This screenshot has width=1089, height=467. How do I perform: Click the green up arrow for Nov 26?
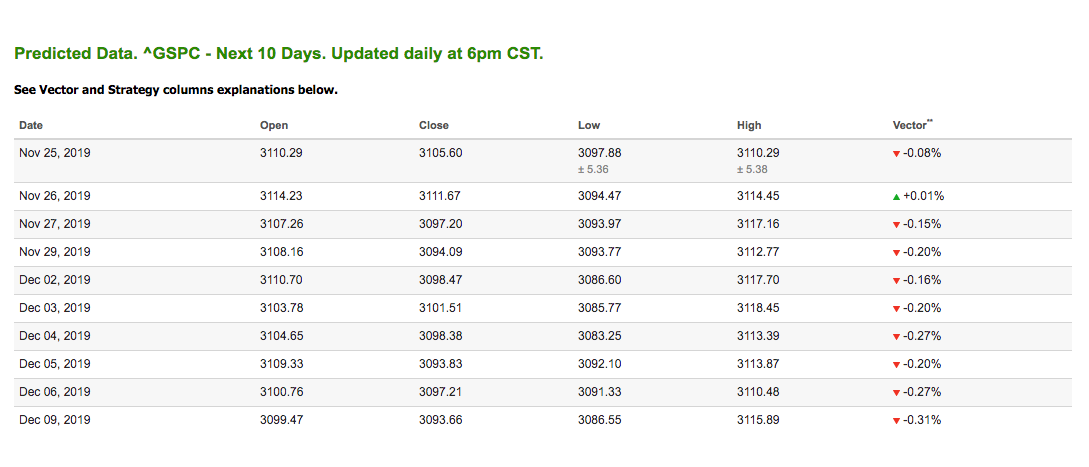click(x=896, y=197)
